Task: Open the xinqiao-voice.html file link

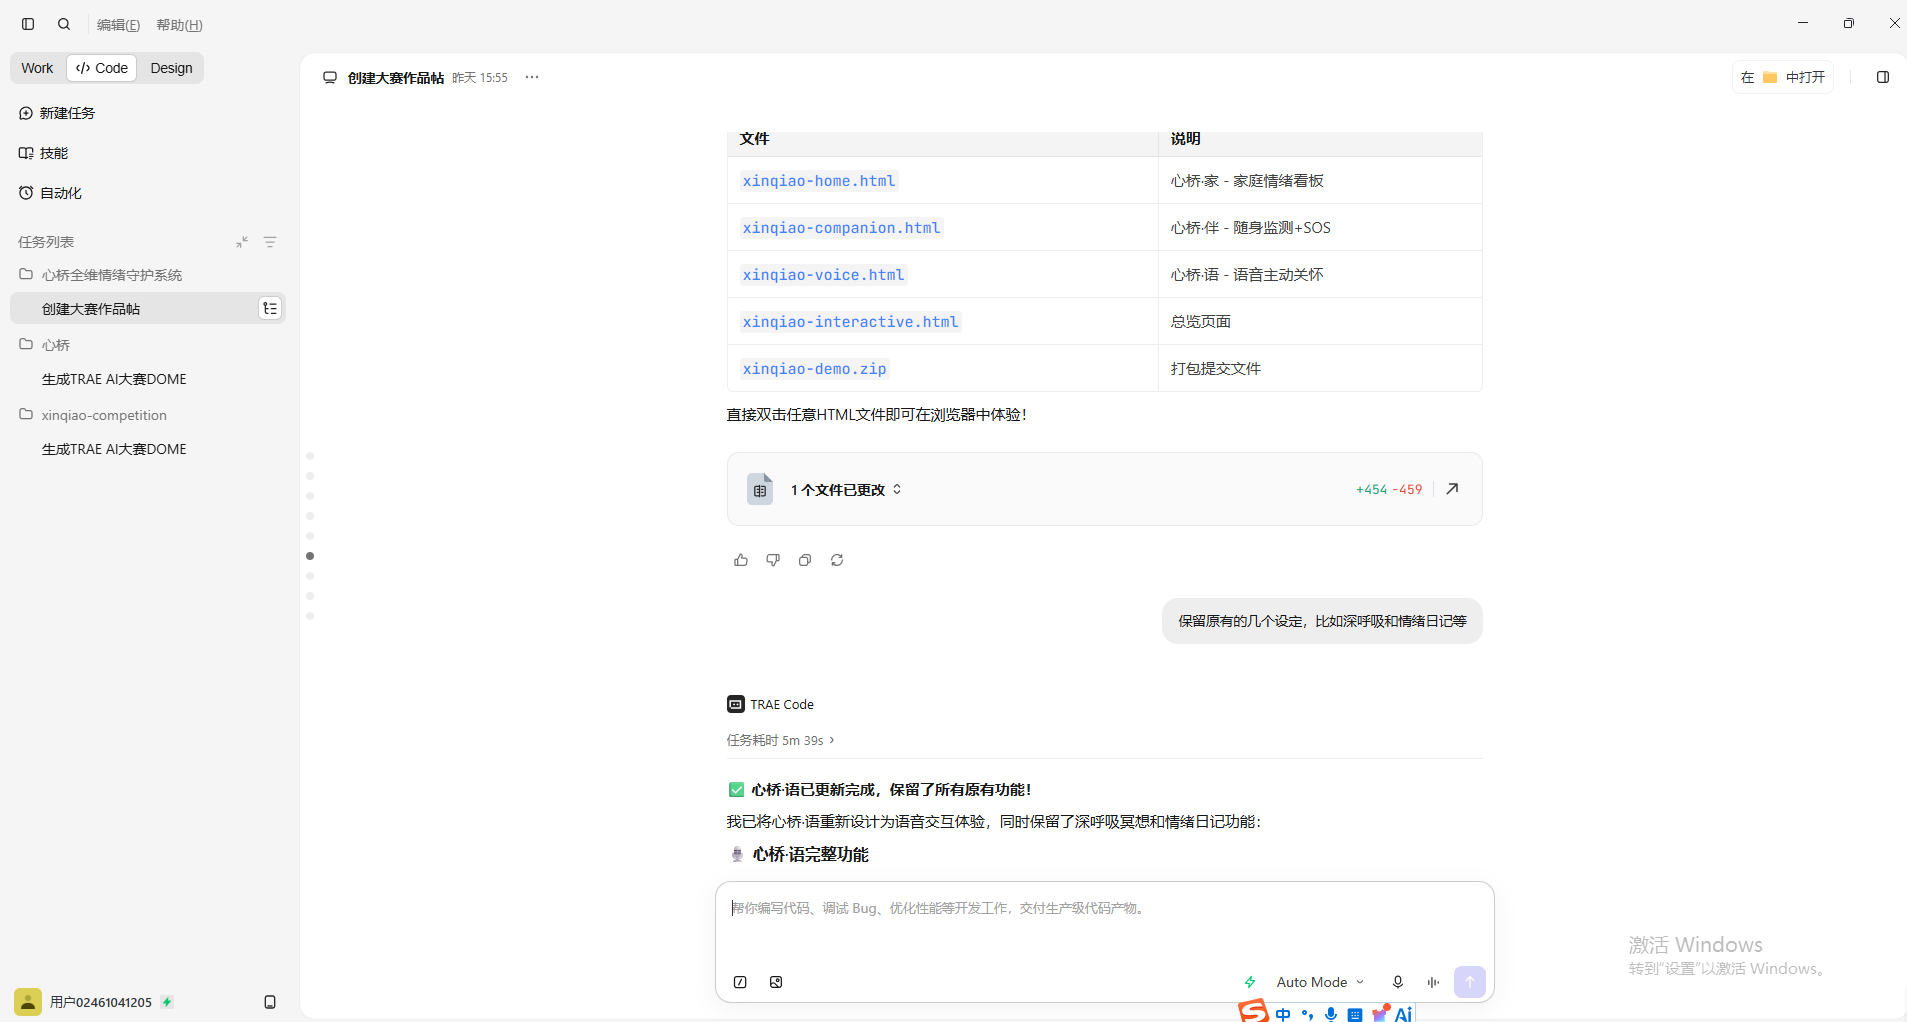Action: click(x=823, y=275)
